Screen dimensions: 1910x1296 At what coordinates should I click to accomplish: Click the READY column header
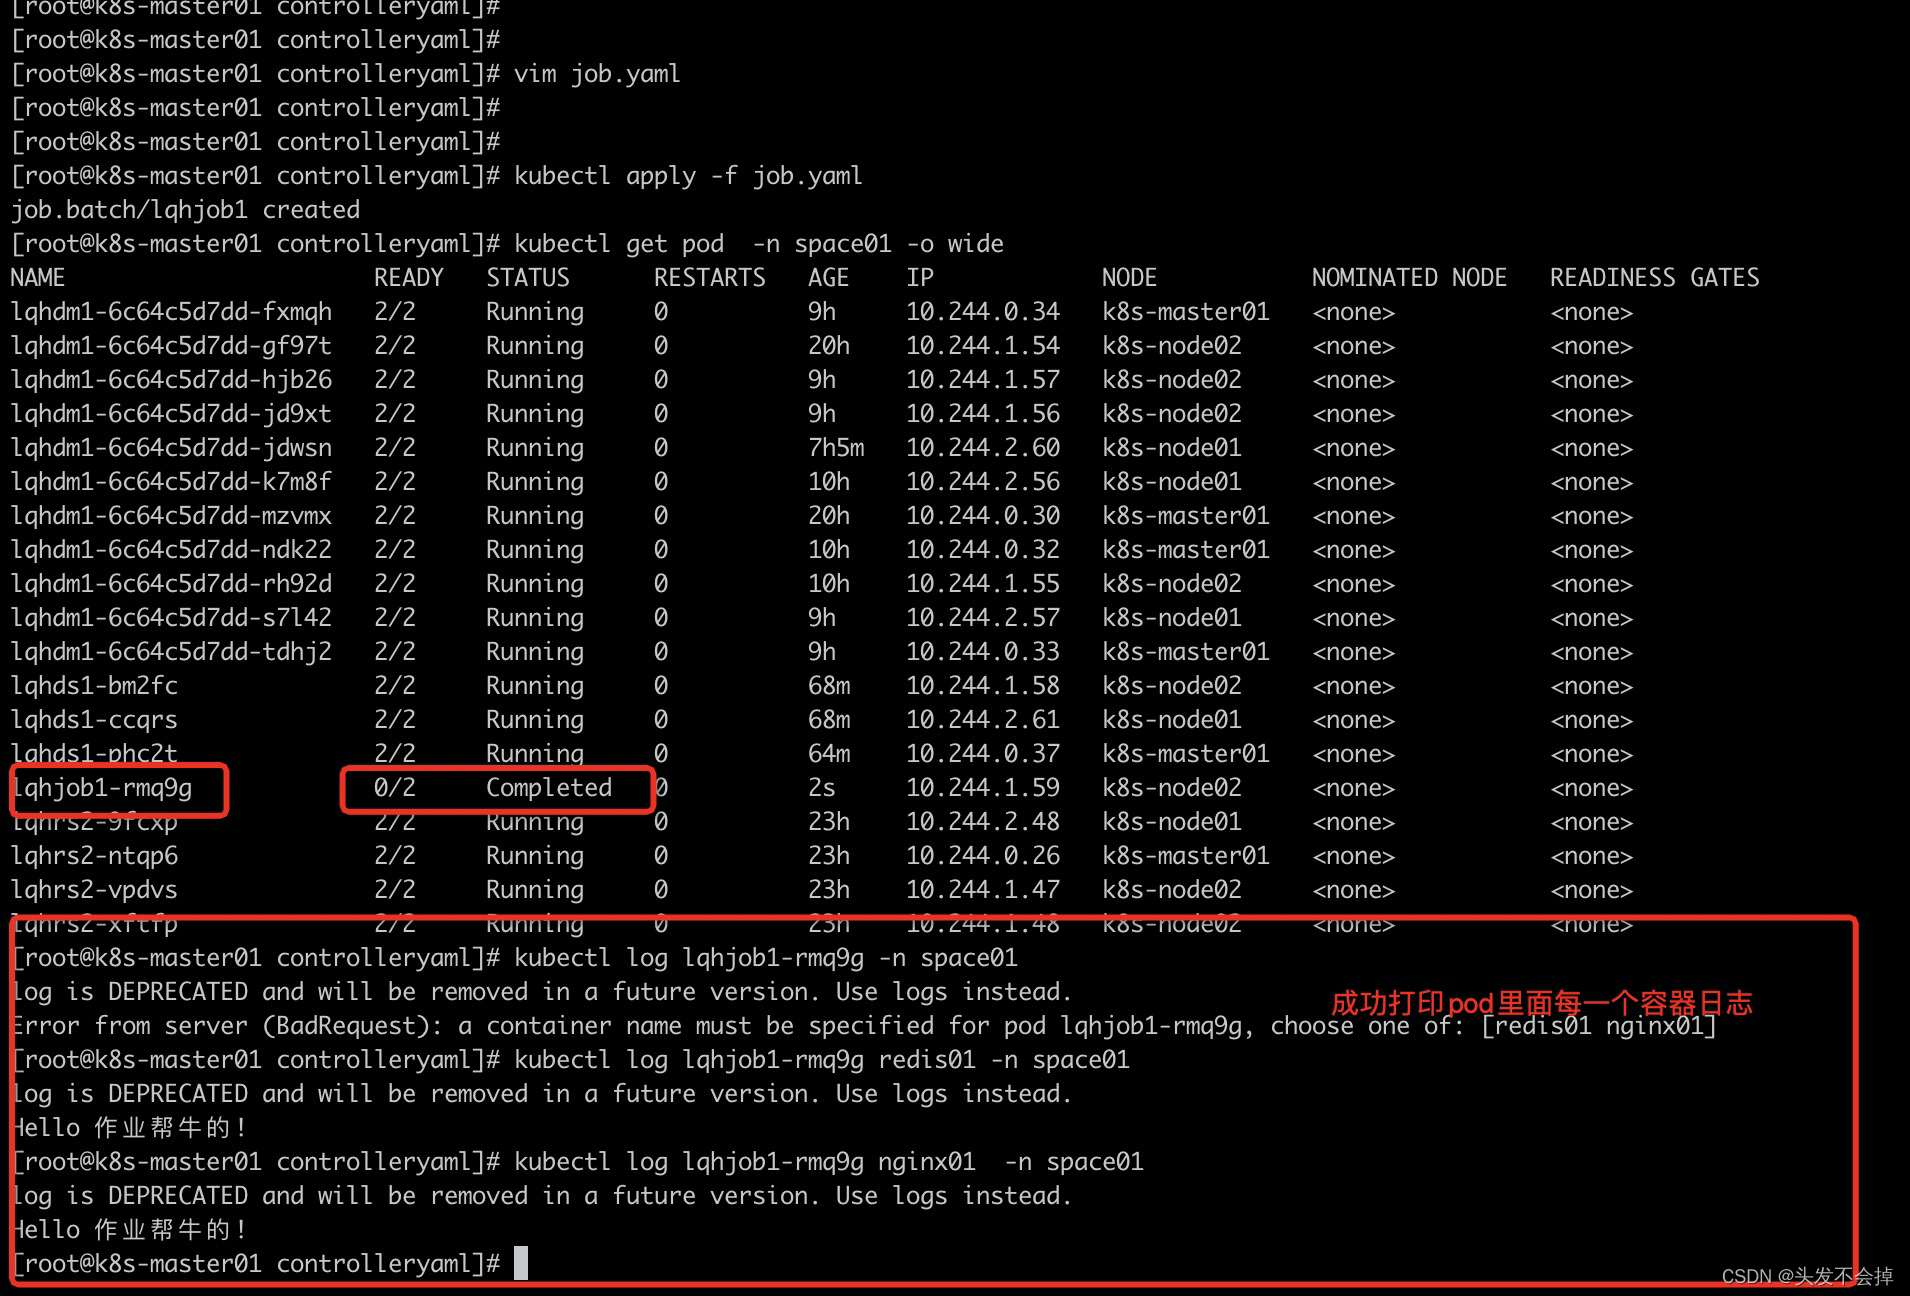409,278
